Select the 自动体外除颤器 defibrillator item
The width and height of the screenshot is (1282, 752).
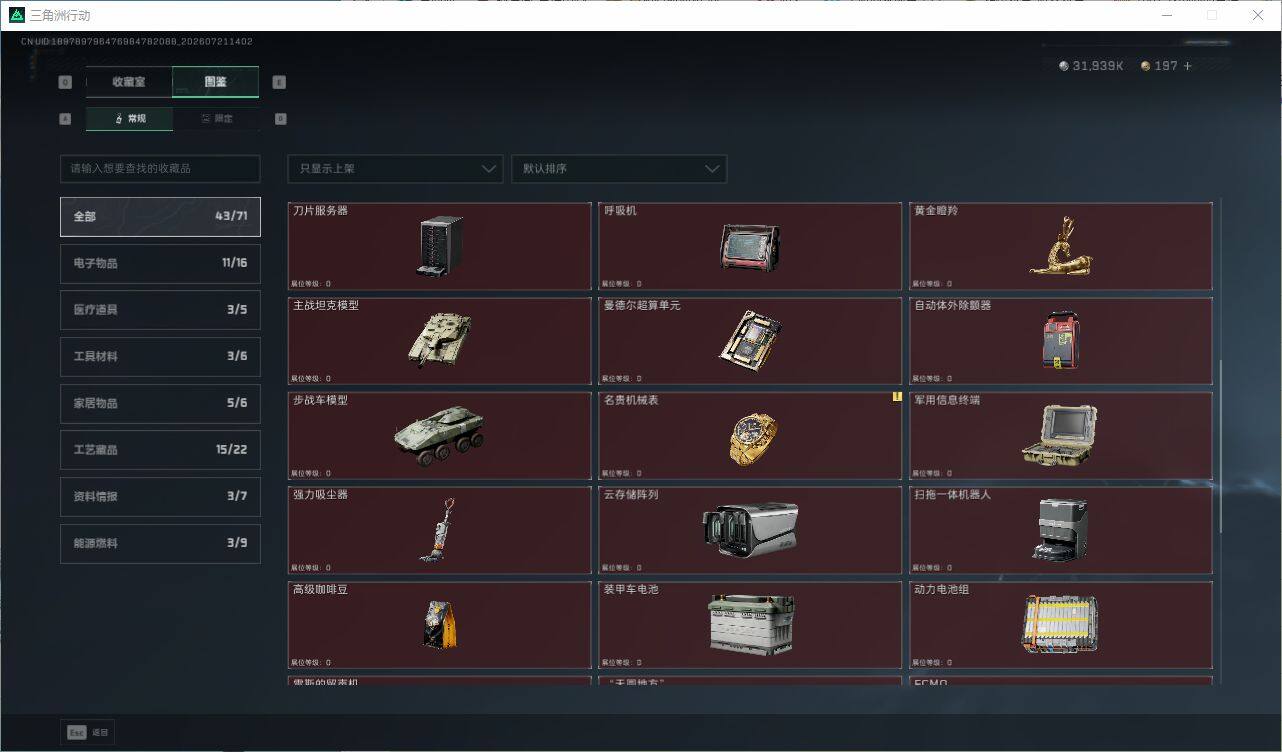tap(1061, 340)
